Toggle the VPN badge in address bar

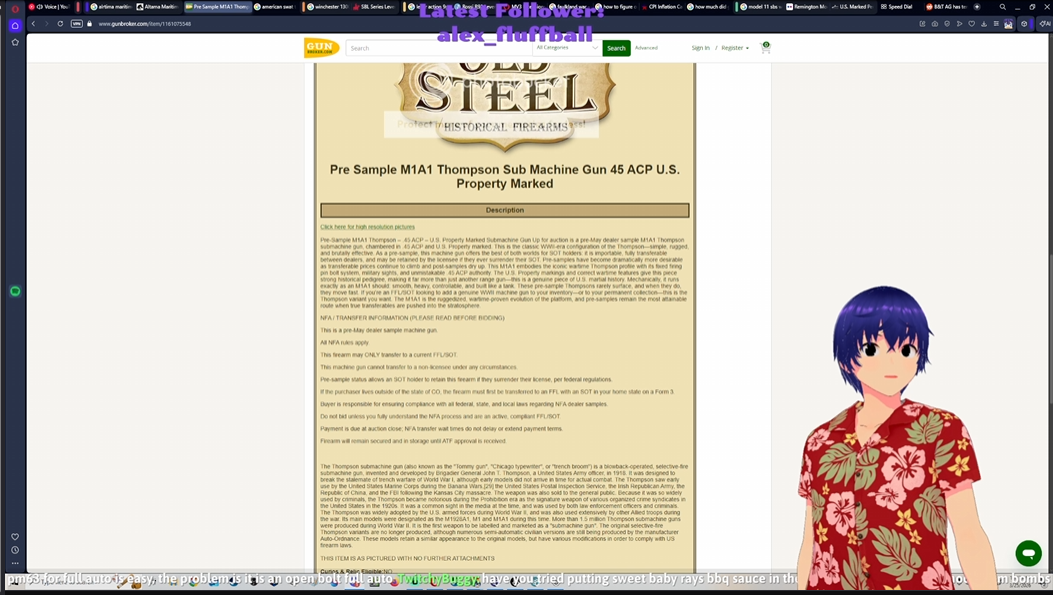(77, 24)
